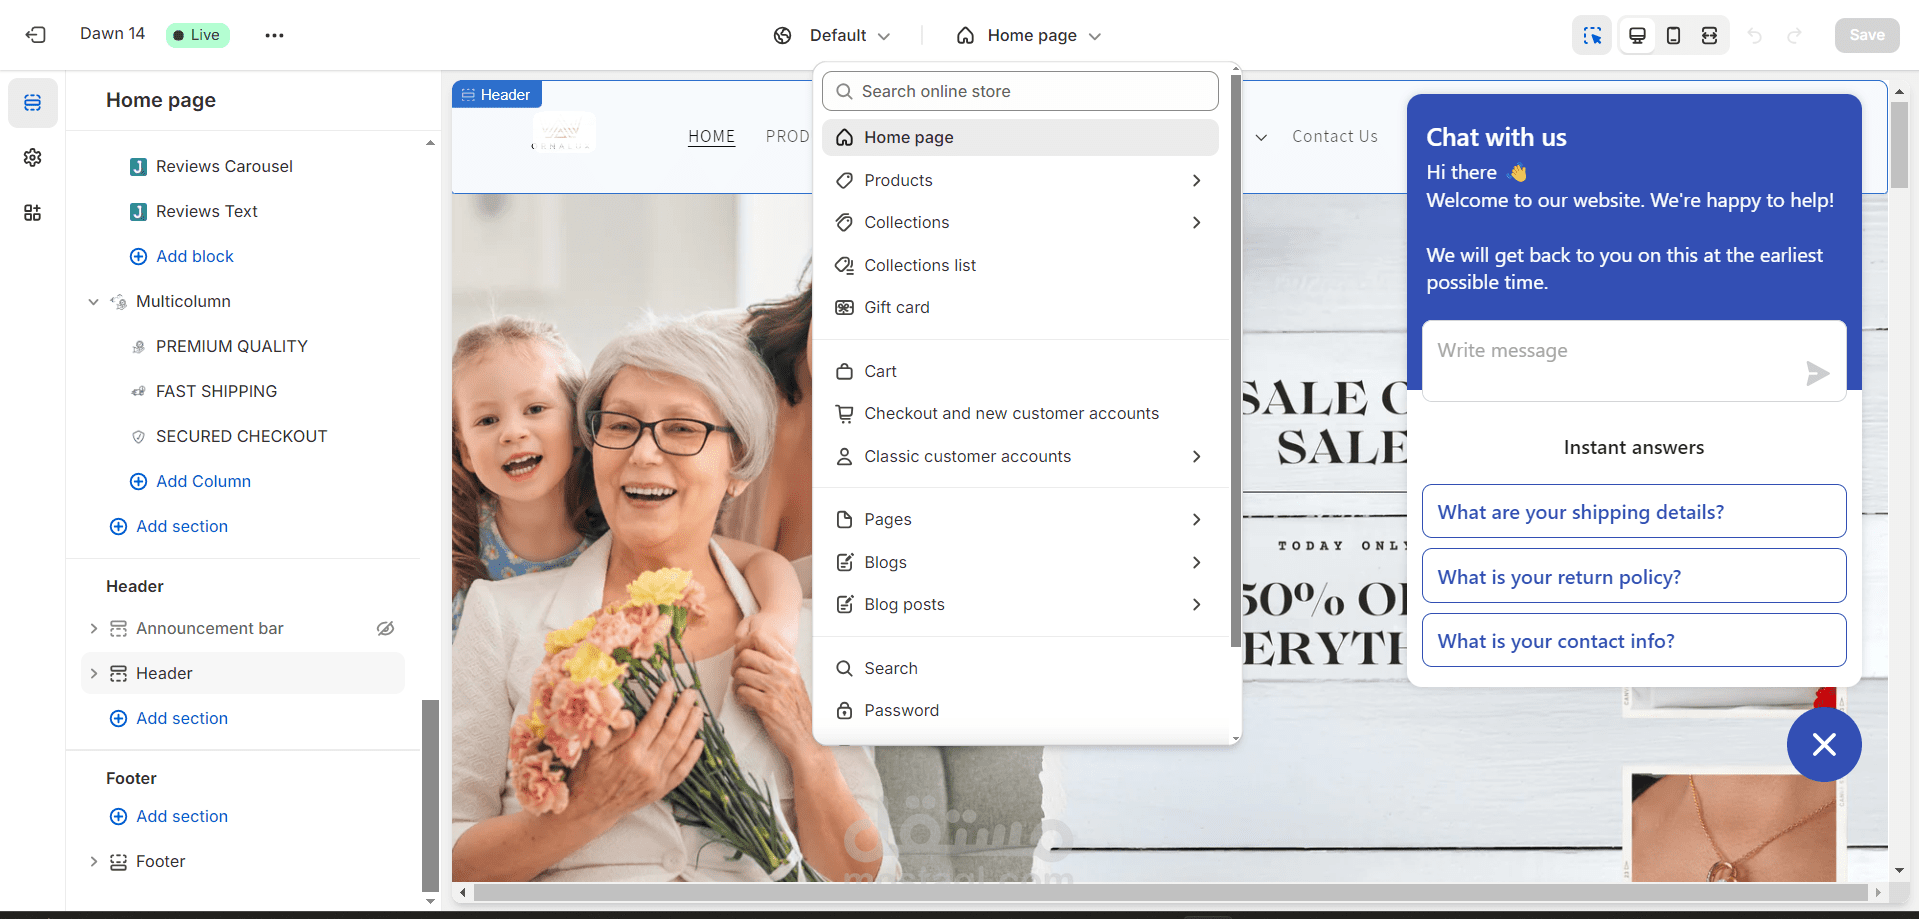
Task: Click the Sections panel icon in sidebar
Action: point(33,103)
